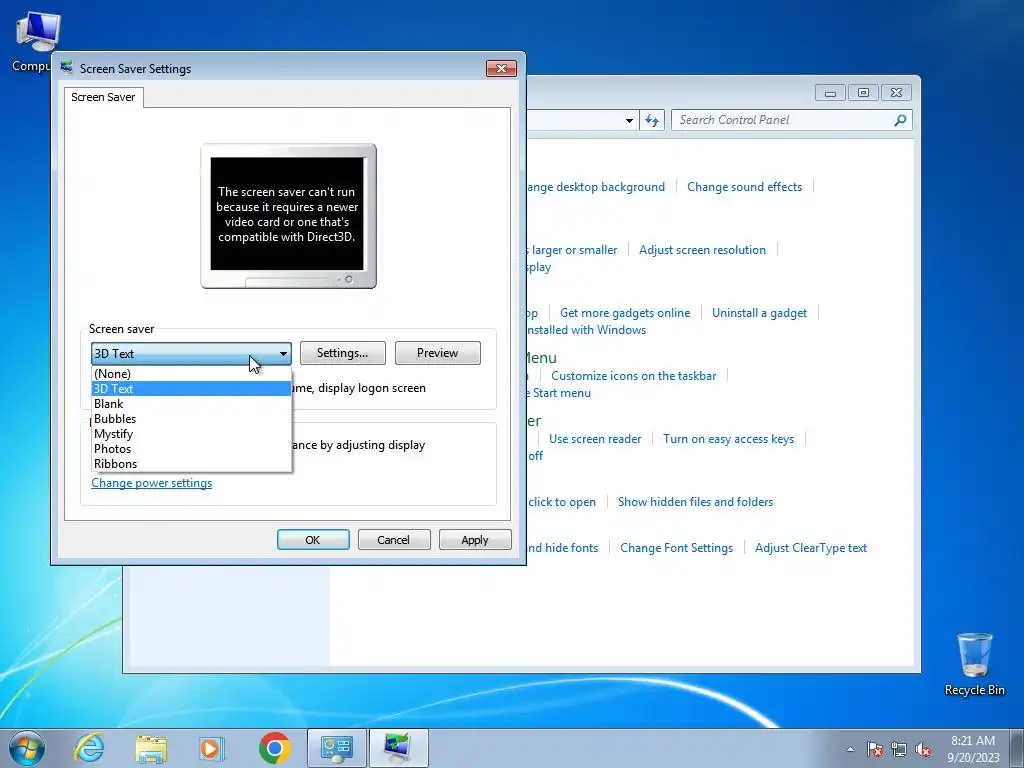Show hidden tray icons arrow

[850, 749]
